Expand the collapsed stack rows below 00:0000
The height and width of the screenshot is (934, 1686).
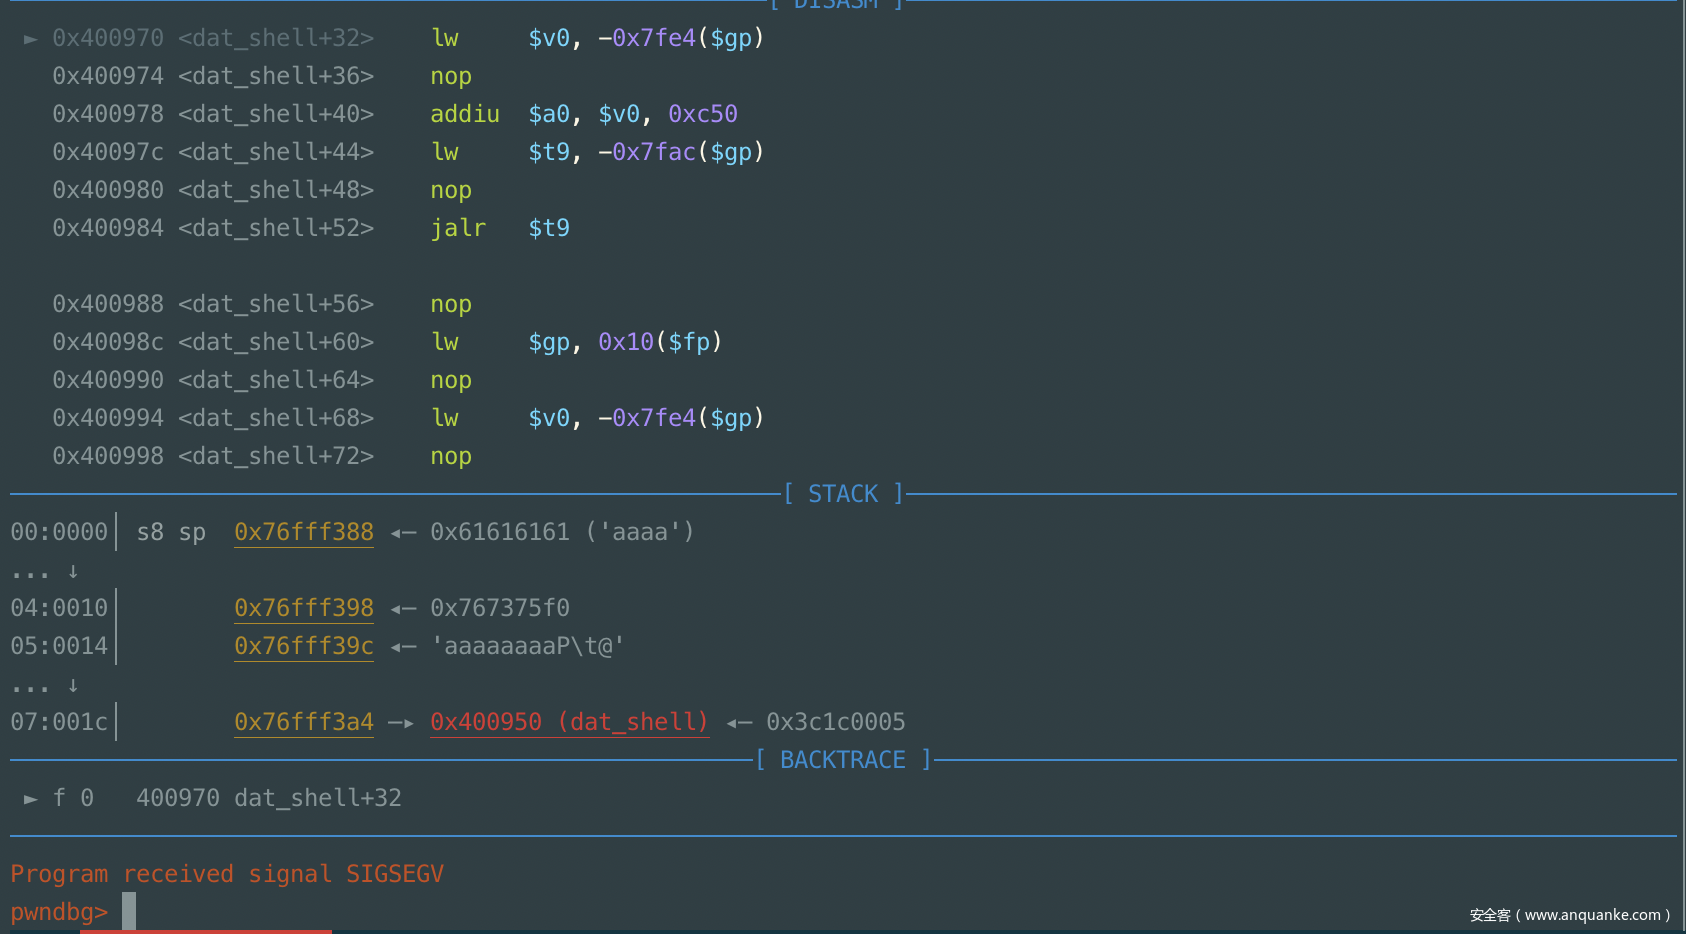(x=45, y=572)
